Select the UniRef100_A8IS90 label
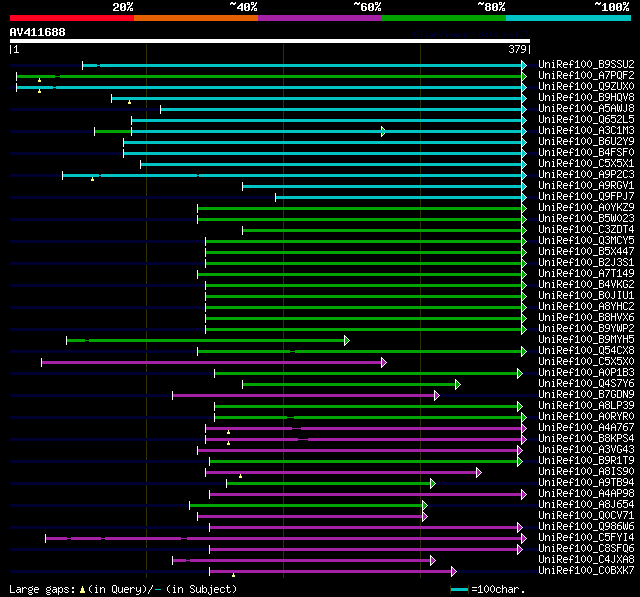Image resolution: width=640 pixels, height=597 pixels. 586,472
